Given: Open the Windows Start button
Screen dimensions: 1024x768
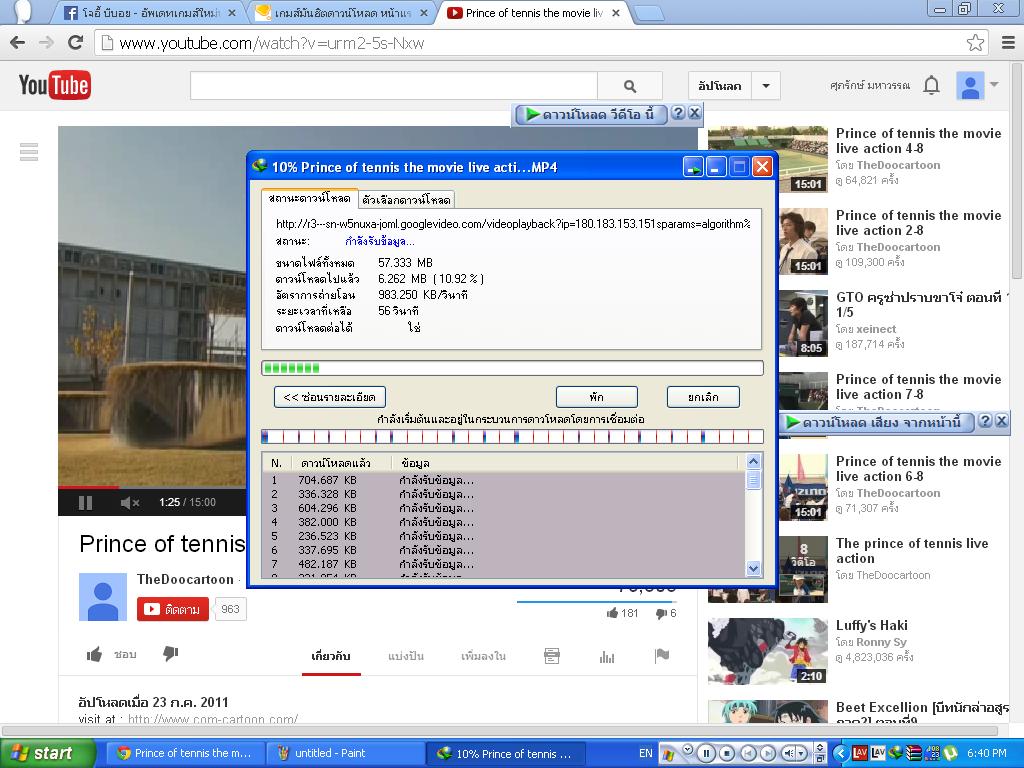Looking at the screenshot, I should [48, 753].
